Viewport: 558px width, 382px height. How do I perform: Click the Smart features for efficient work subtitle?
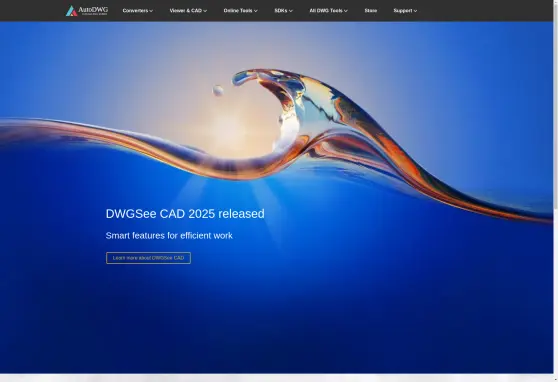169,236
